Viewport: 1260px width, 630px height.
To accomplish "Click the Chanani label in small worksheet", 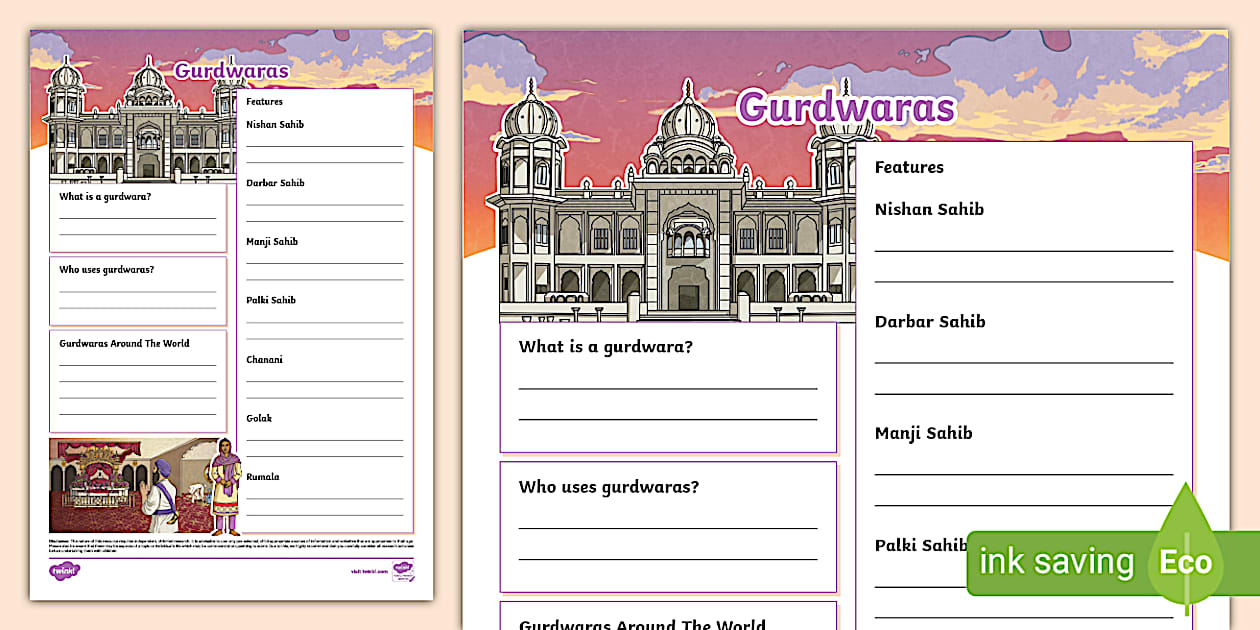I will [264, 359].
